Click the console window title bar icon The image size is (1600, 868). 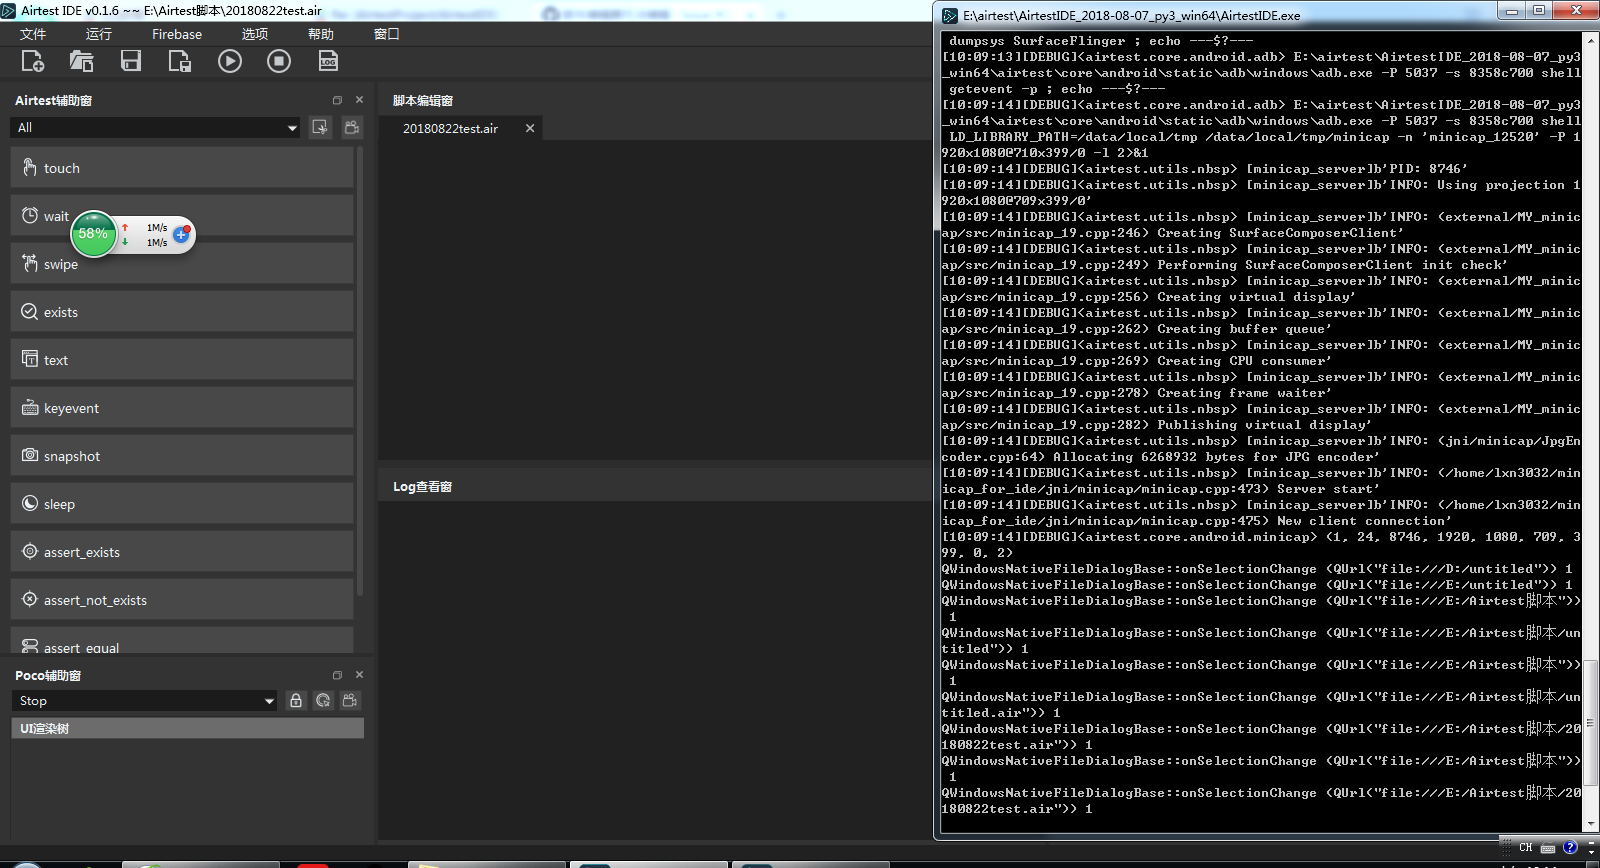pyautogui.click(x=950, y=16)
